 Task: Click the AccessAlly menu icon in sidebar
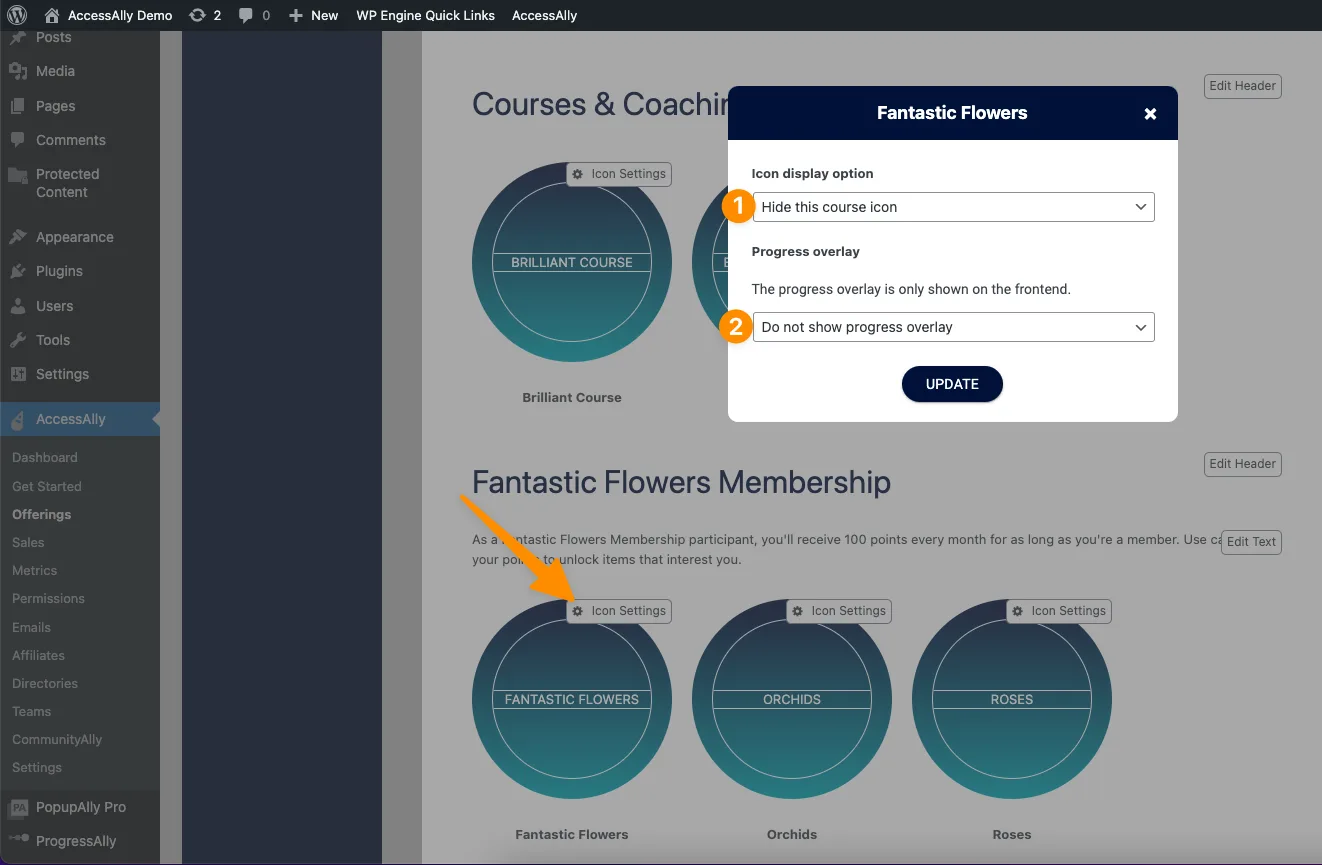18,420
